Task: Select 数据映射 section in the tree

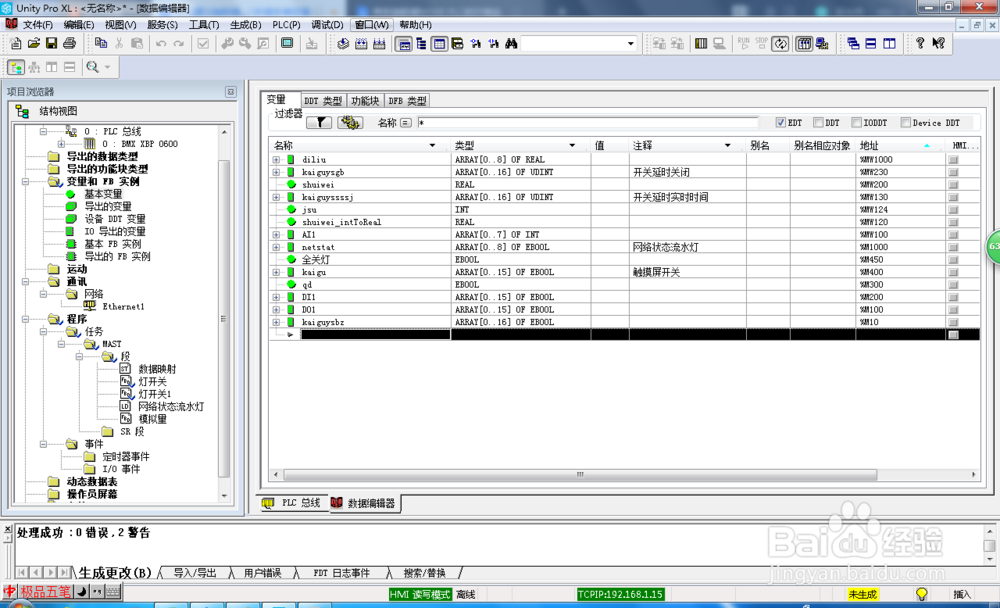Action: 157,369
